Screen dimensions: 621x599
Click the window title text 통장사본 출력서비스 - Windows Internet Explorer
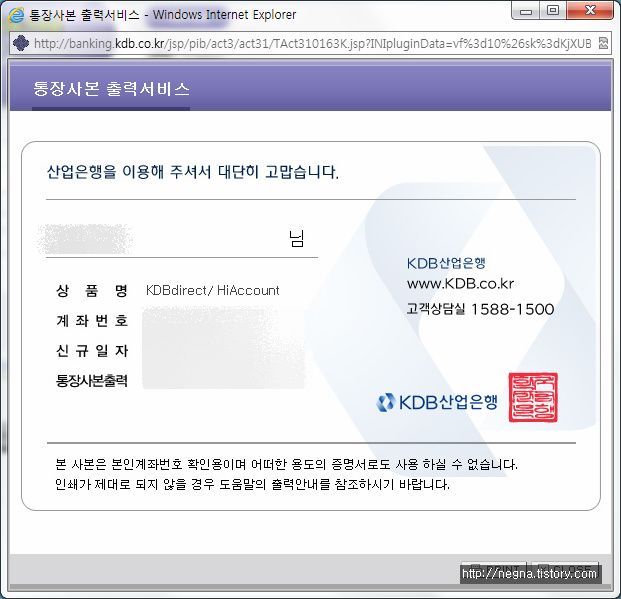[163, 15]
